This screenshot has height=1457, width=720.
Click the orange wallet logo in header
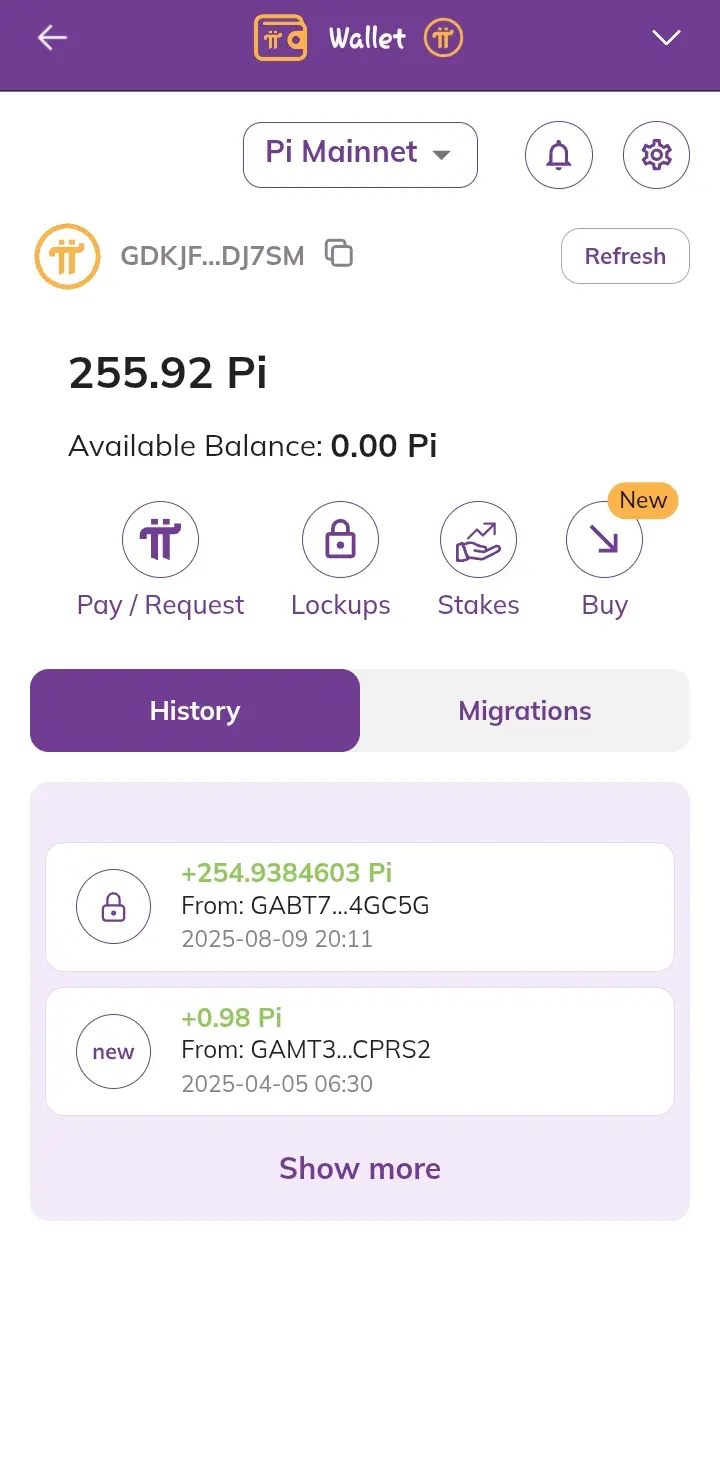[x=280, y=38]
